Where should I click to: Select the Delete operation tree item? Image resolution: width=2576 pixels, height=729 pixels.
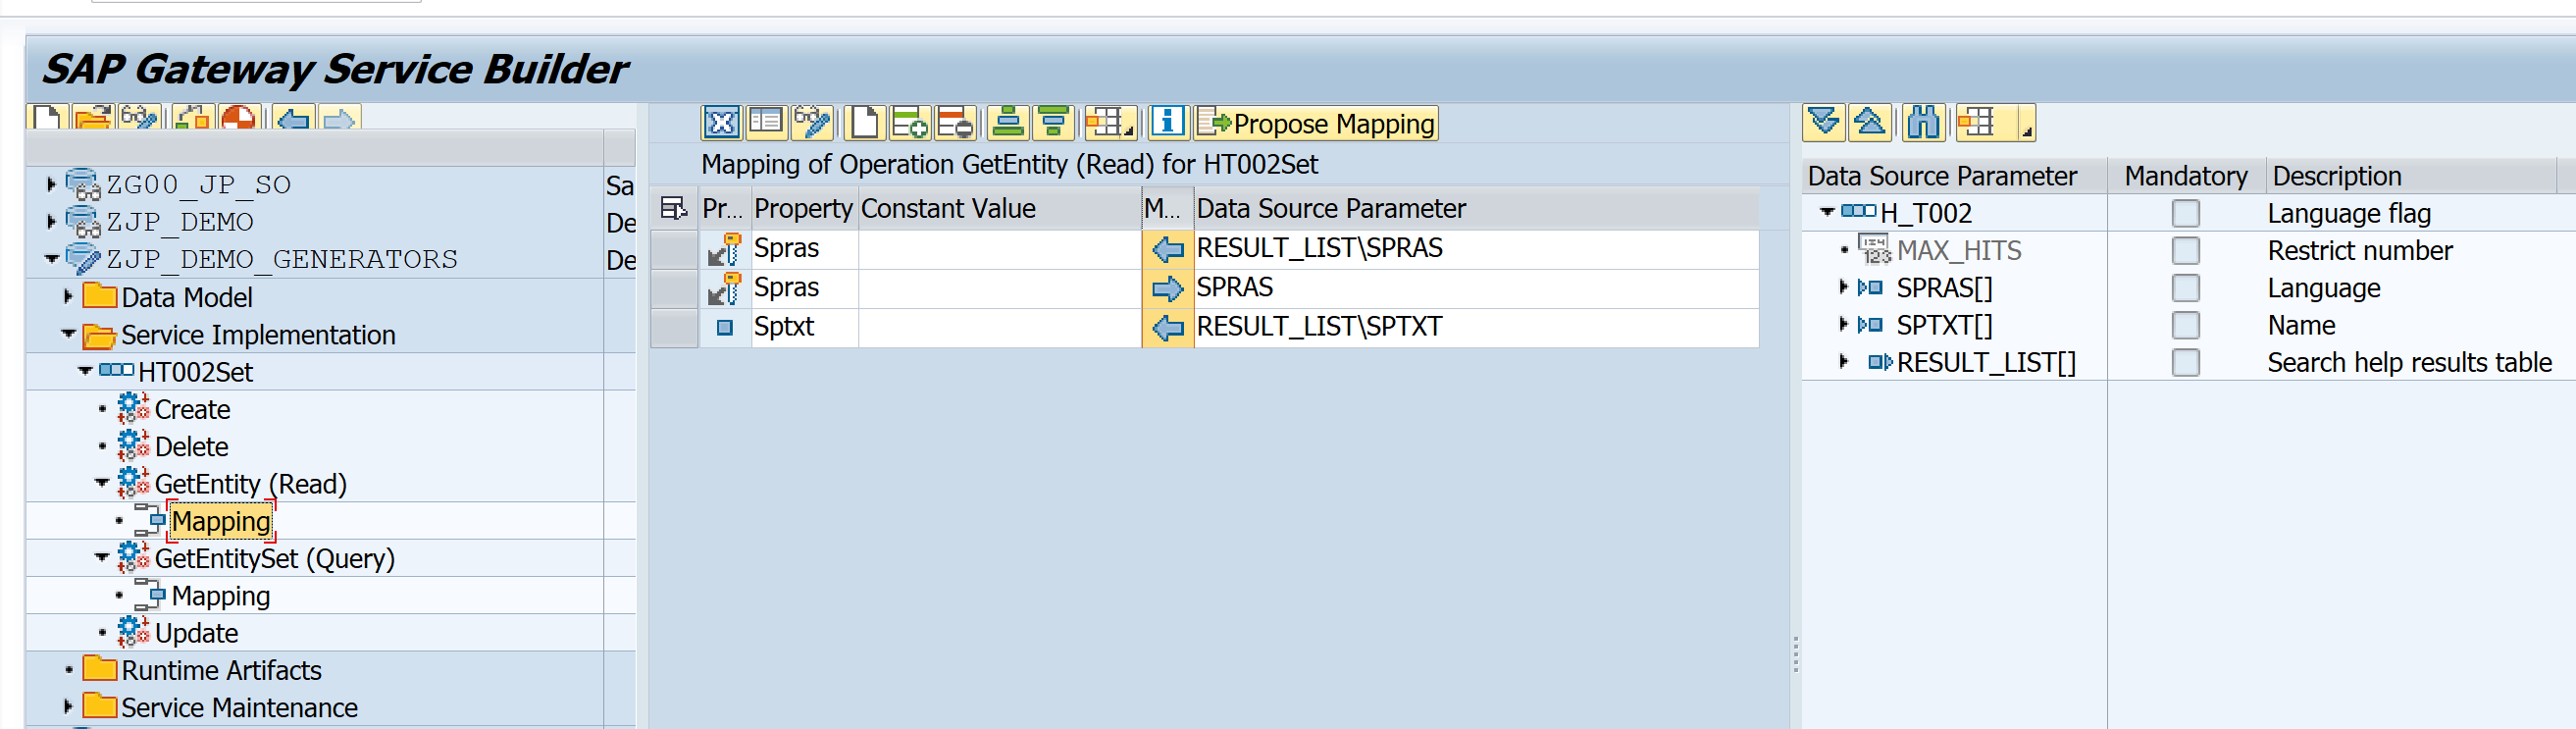tap(191, 447)
